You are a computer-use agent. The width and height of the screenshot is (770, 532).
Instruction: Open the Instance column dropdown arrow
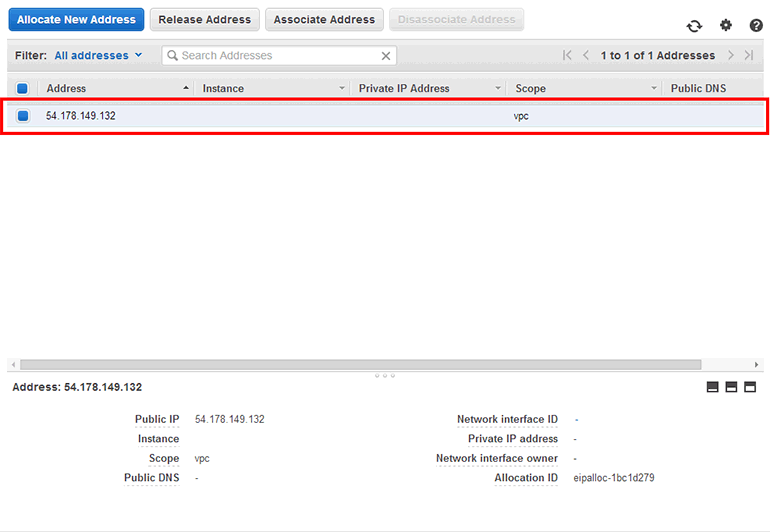[x=342, y=89]
